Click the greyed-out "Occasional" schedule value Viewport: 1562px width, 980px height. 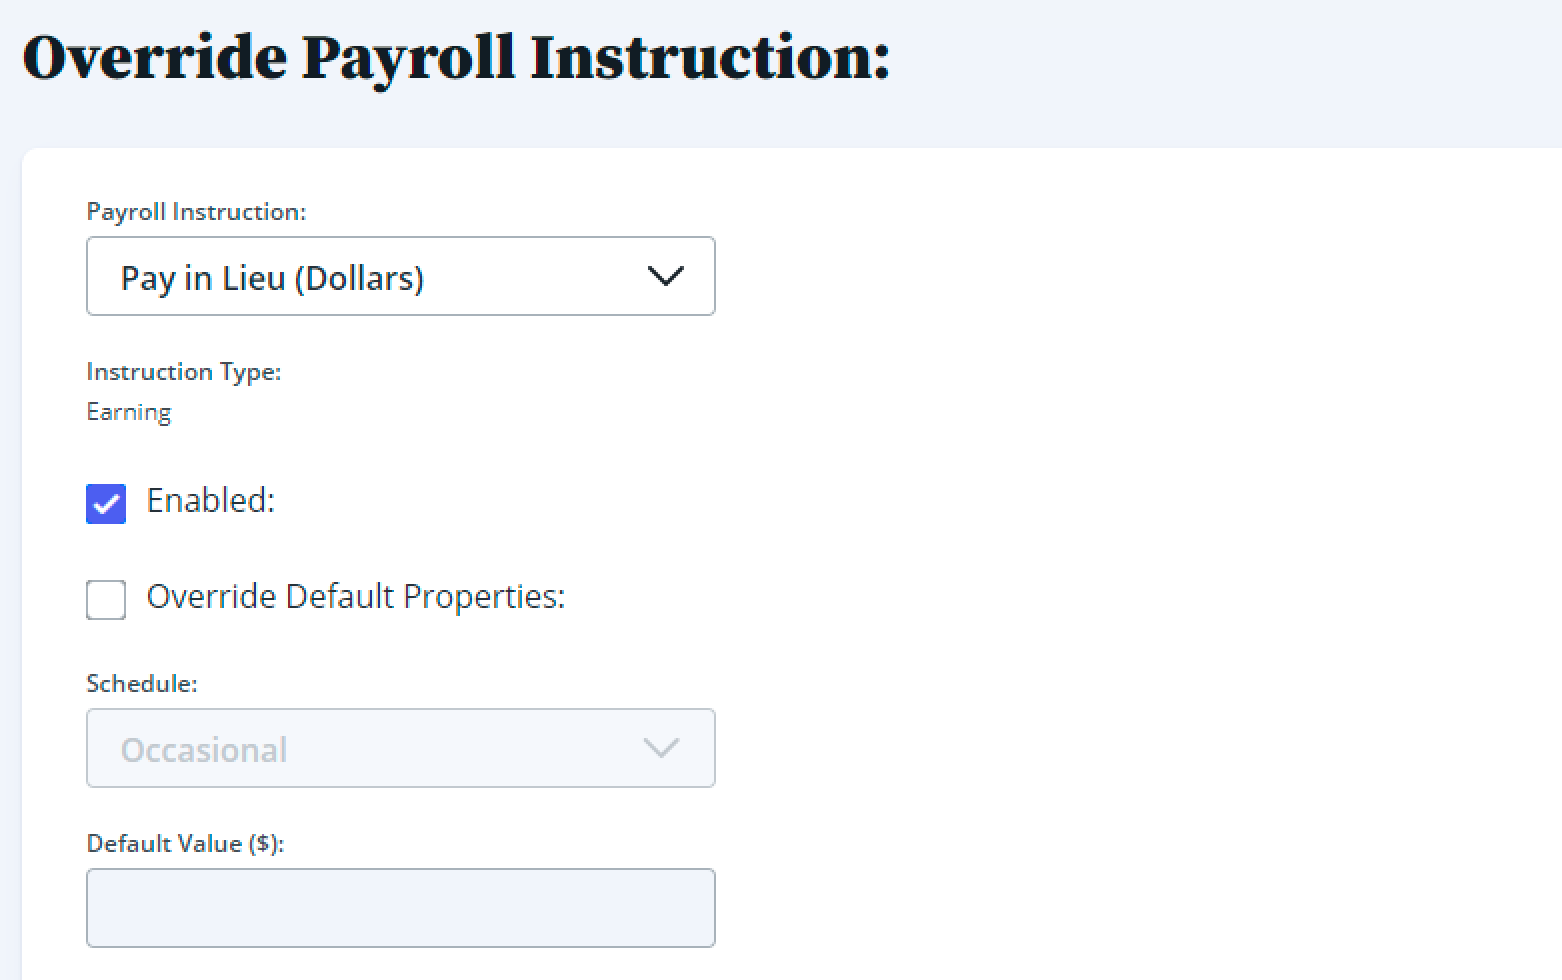pos(204,750)
